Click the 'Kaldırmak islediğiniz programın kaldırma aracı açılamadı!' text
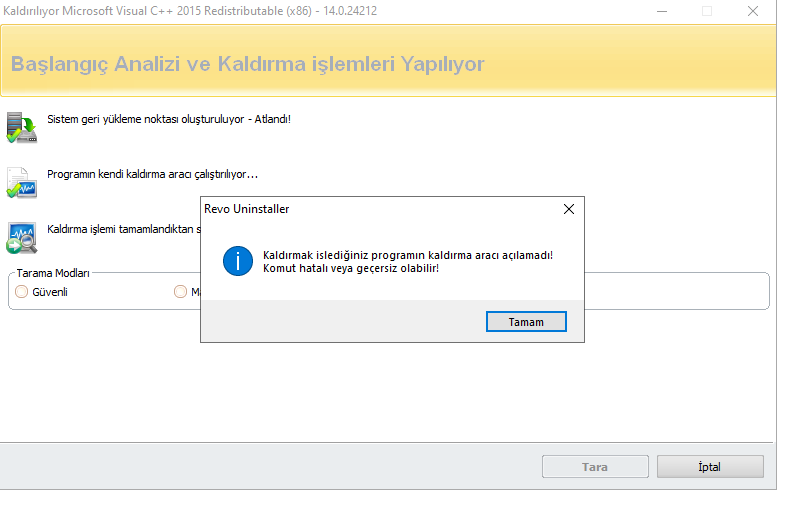The height and width of the screenshot is (520, 805). (408, 255)
